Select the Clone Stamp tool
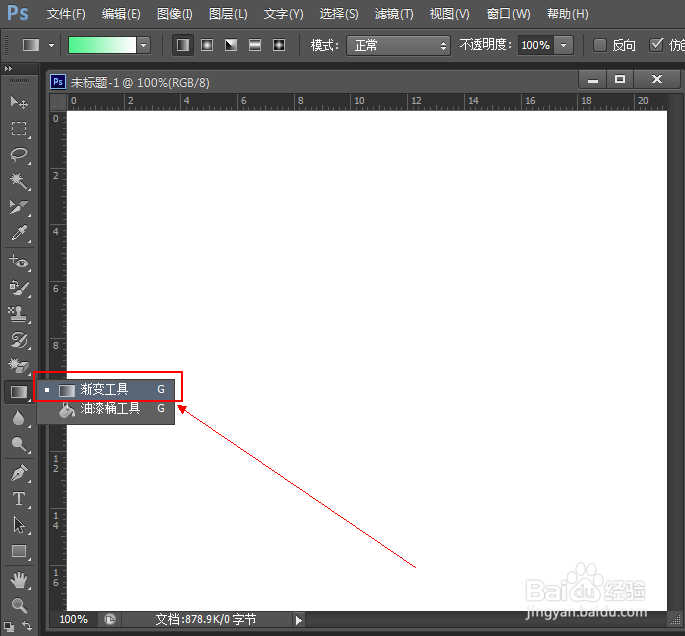 pyautogui.click(x=19, y=314)
